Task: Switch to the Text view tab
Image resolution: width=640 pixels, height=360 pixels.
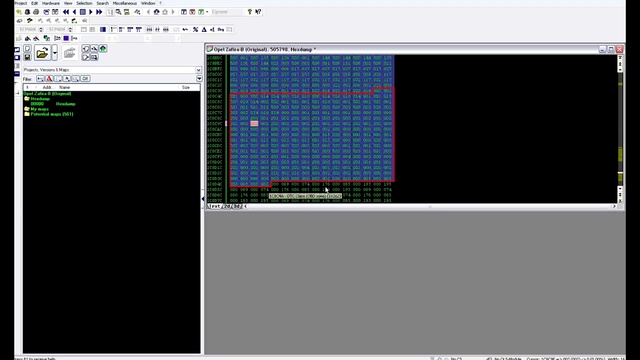Action: (214, 206)
